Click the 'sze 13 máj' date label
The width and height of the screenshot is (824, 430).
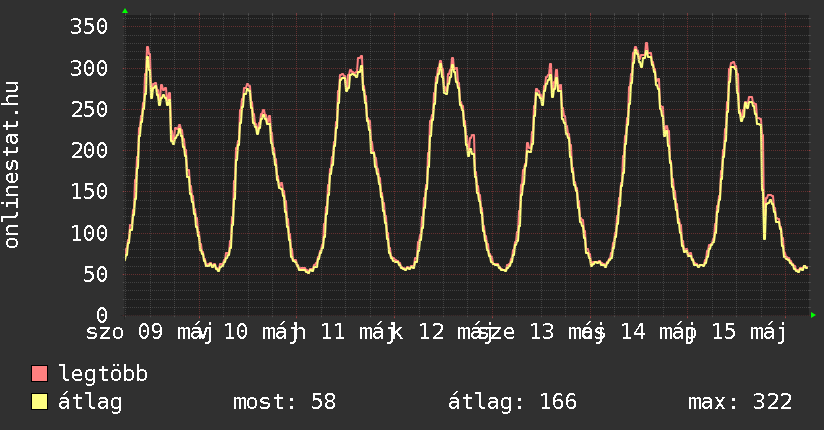542,332
